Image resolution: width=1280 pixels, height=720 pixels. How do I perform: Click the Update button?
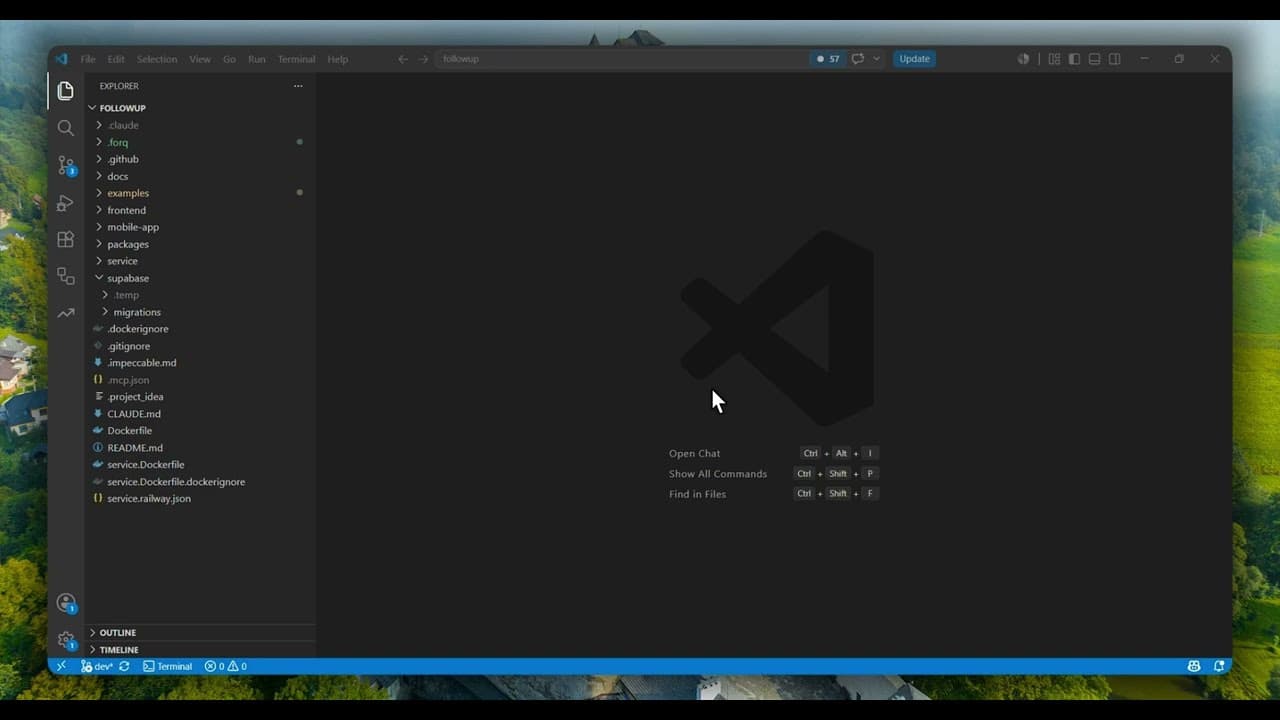[x=914, y=59]
